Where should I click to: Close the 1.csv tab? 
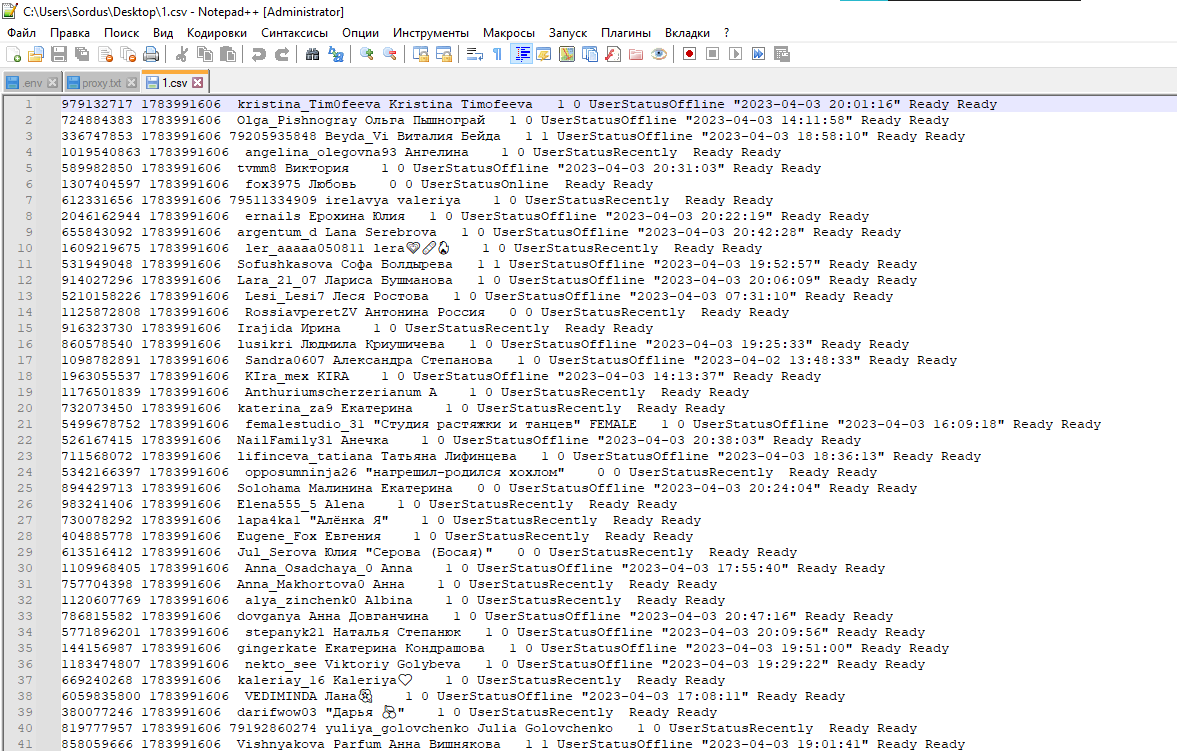tap(198, 83)
